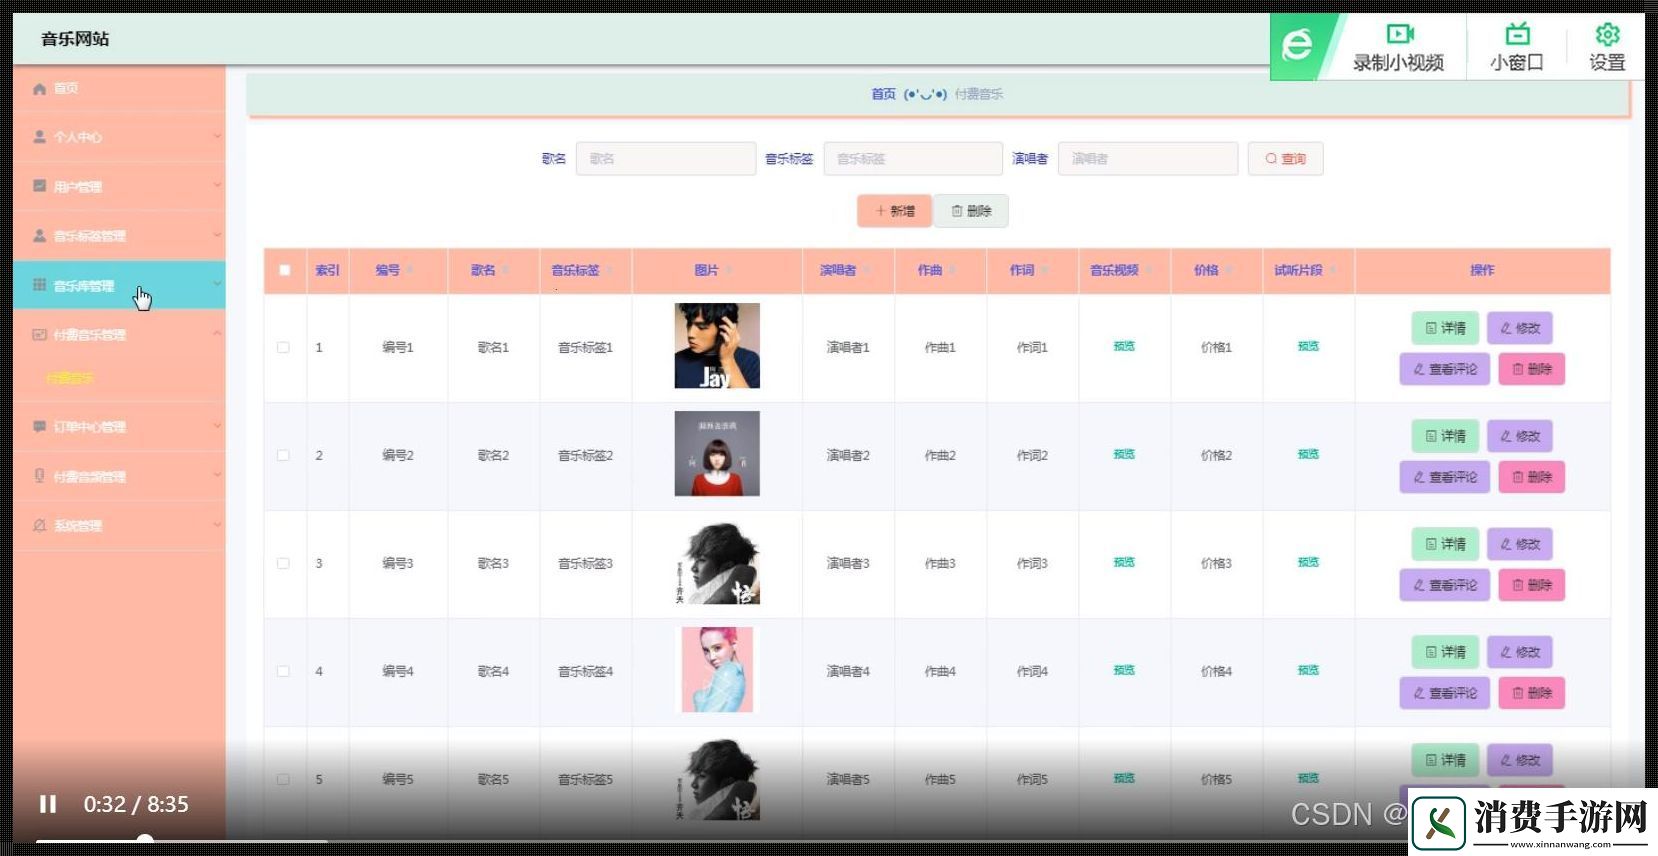Expand 订单中心管理 using its chevron
The image size is (1658, 856).
[217, 427]
